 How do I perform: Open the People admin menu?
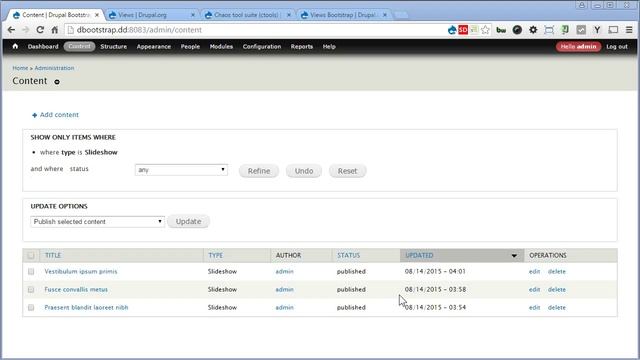(x=190, y=47)
